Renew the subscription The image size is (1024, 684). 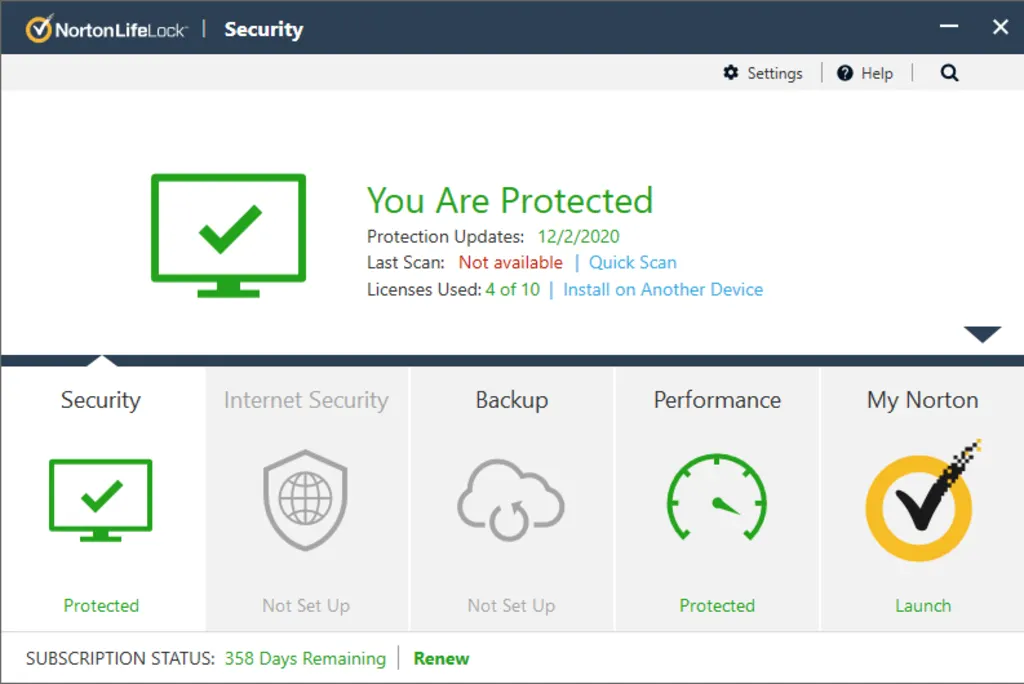click(x=440, y=658)
